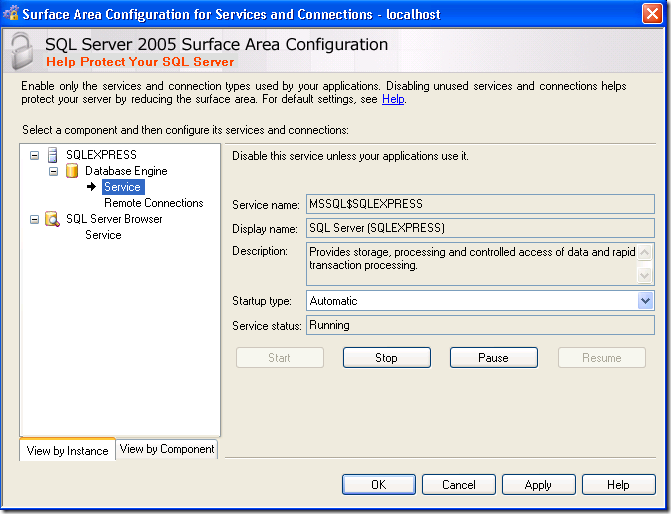Screen dimensions: 671x514
Task: Close the Surface Area Configuration window
Action: (x=652, y=14)
